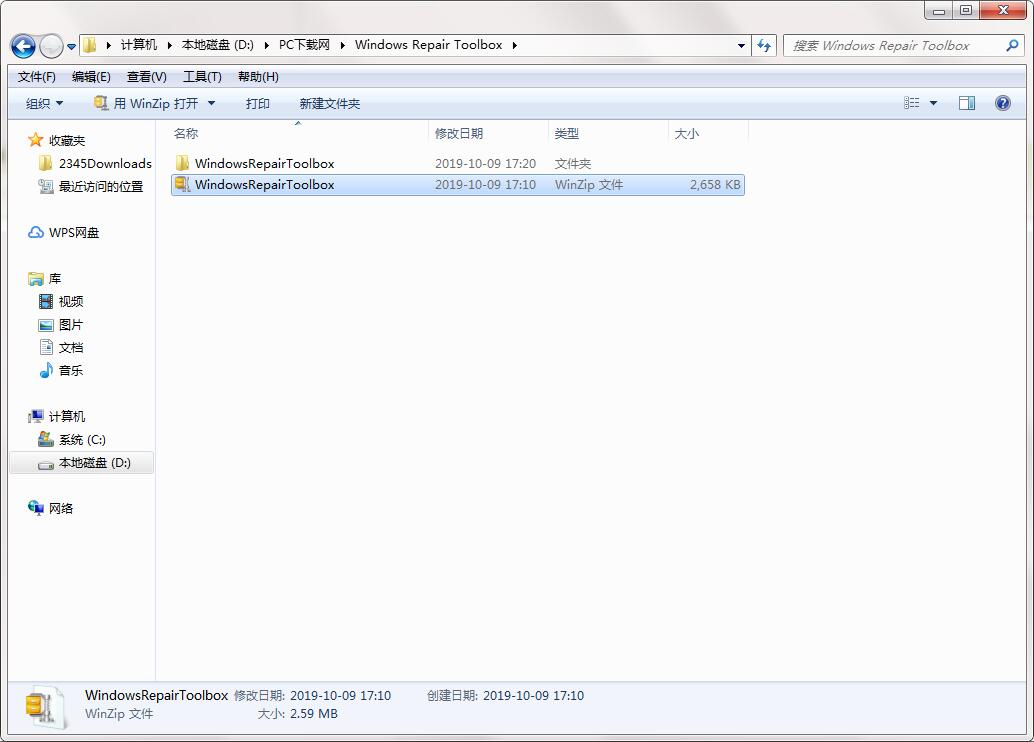
Task: Select the WindowsRepairToolbox WinZip file name
Action: [264, 185]
